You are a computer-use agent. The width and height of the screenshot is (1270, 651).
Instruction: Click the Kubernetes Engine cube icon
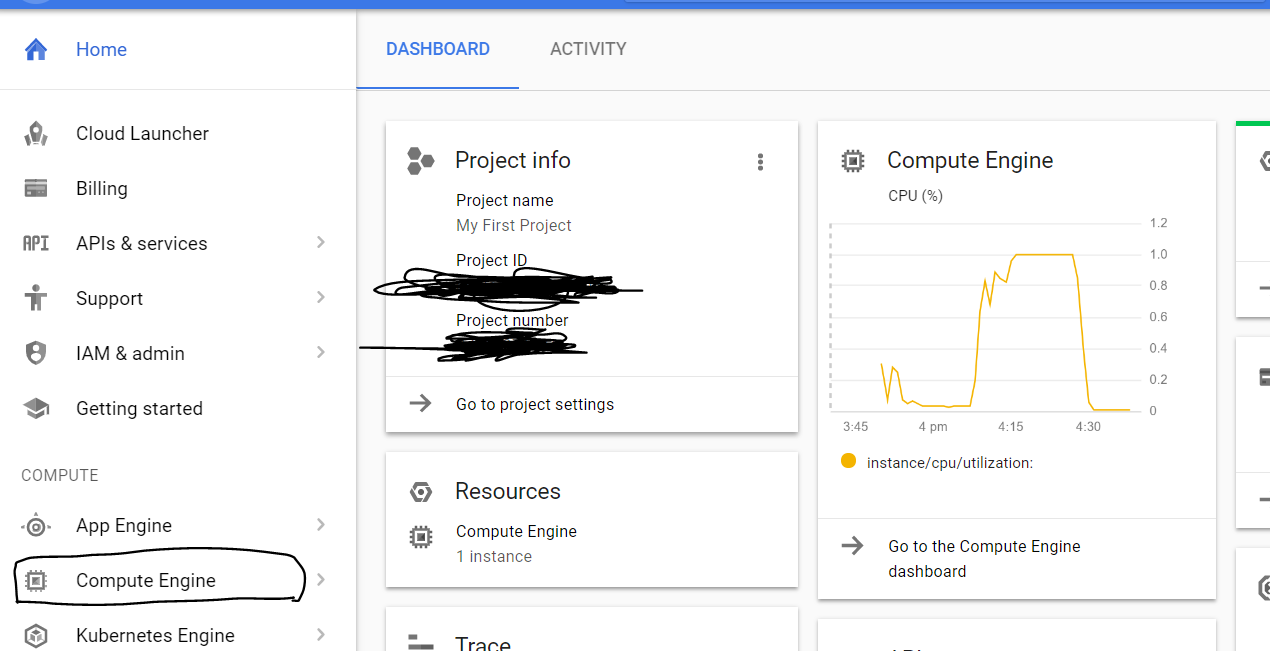(x=36, y=635)
